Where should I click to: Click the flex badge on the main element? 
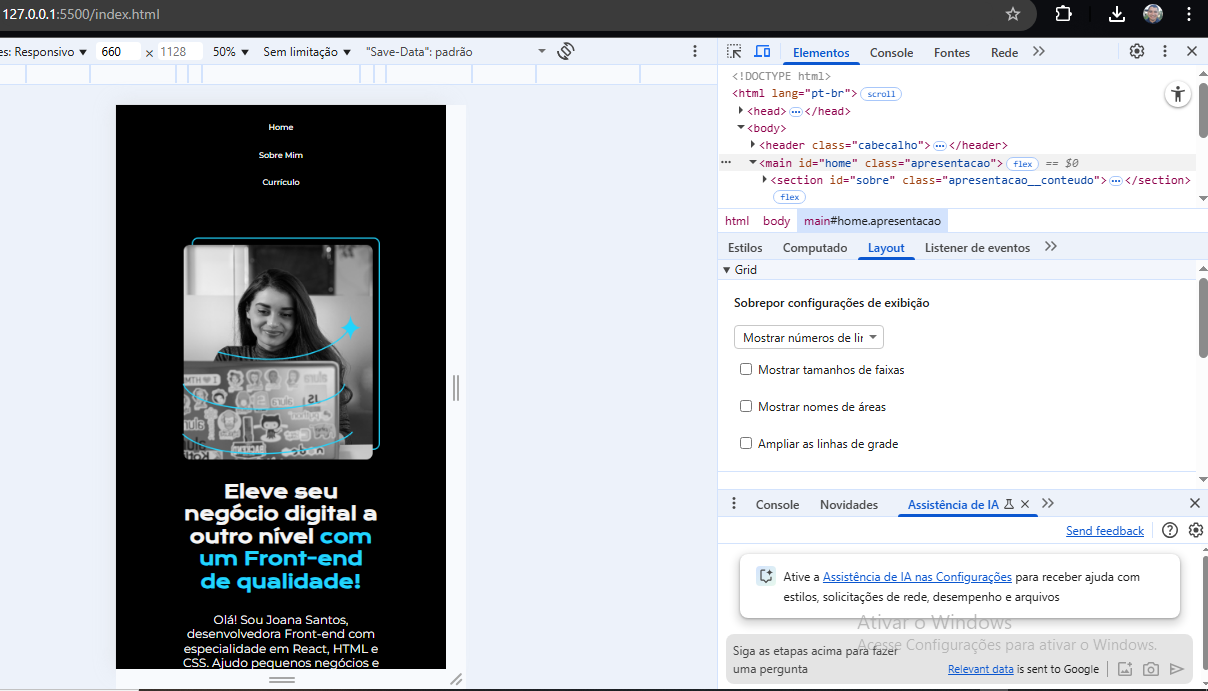pos(1022,163)
